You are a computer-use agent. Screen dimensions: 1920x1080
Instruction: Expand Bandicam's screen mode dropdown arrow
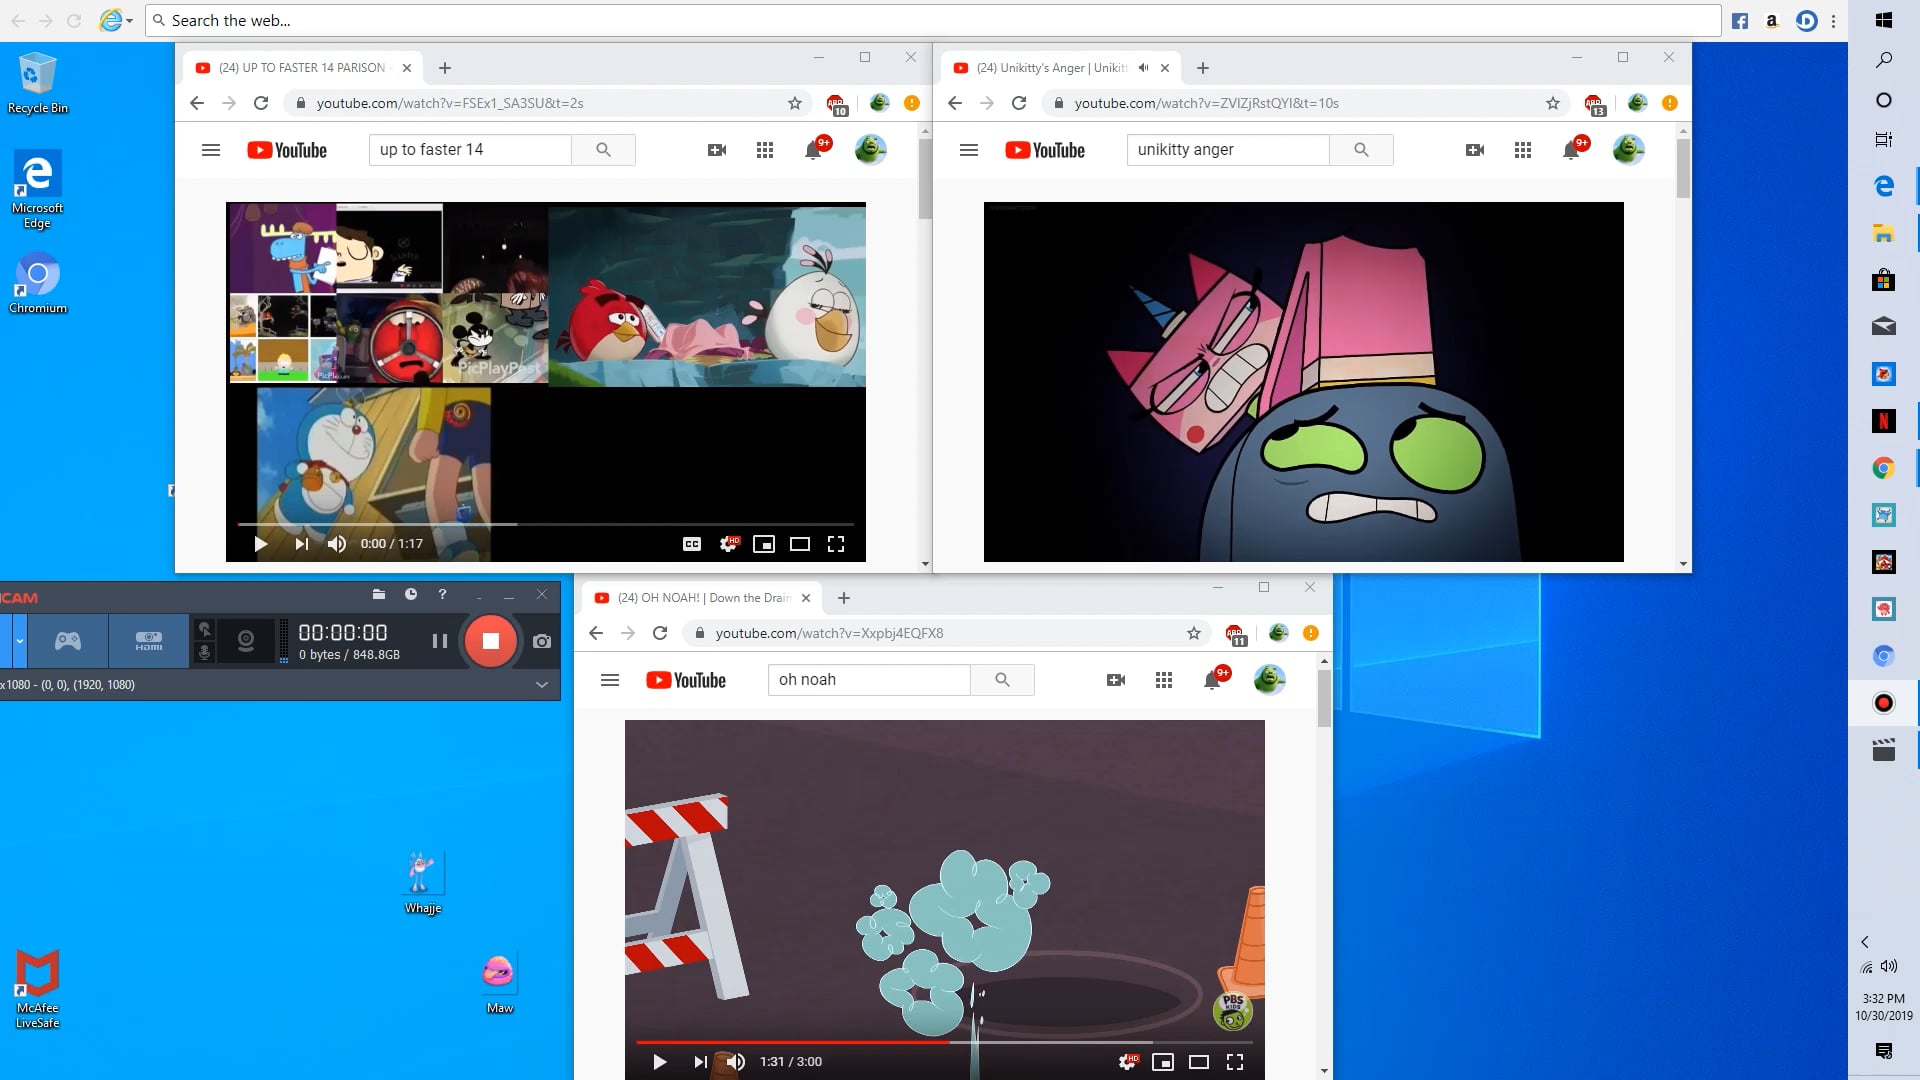[x=19, y=641]
